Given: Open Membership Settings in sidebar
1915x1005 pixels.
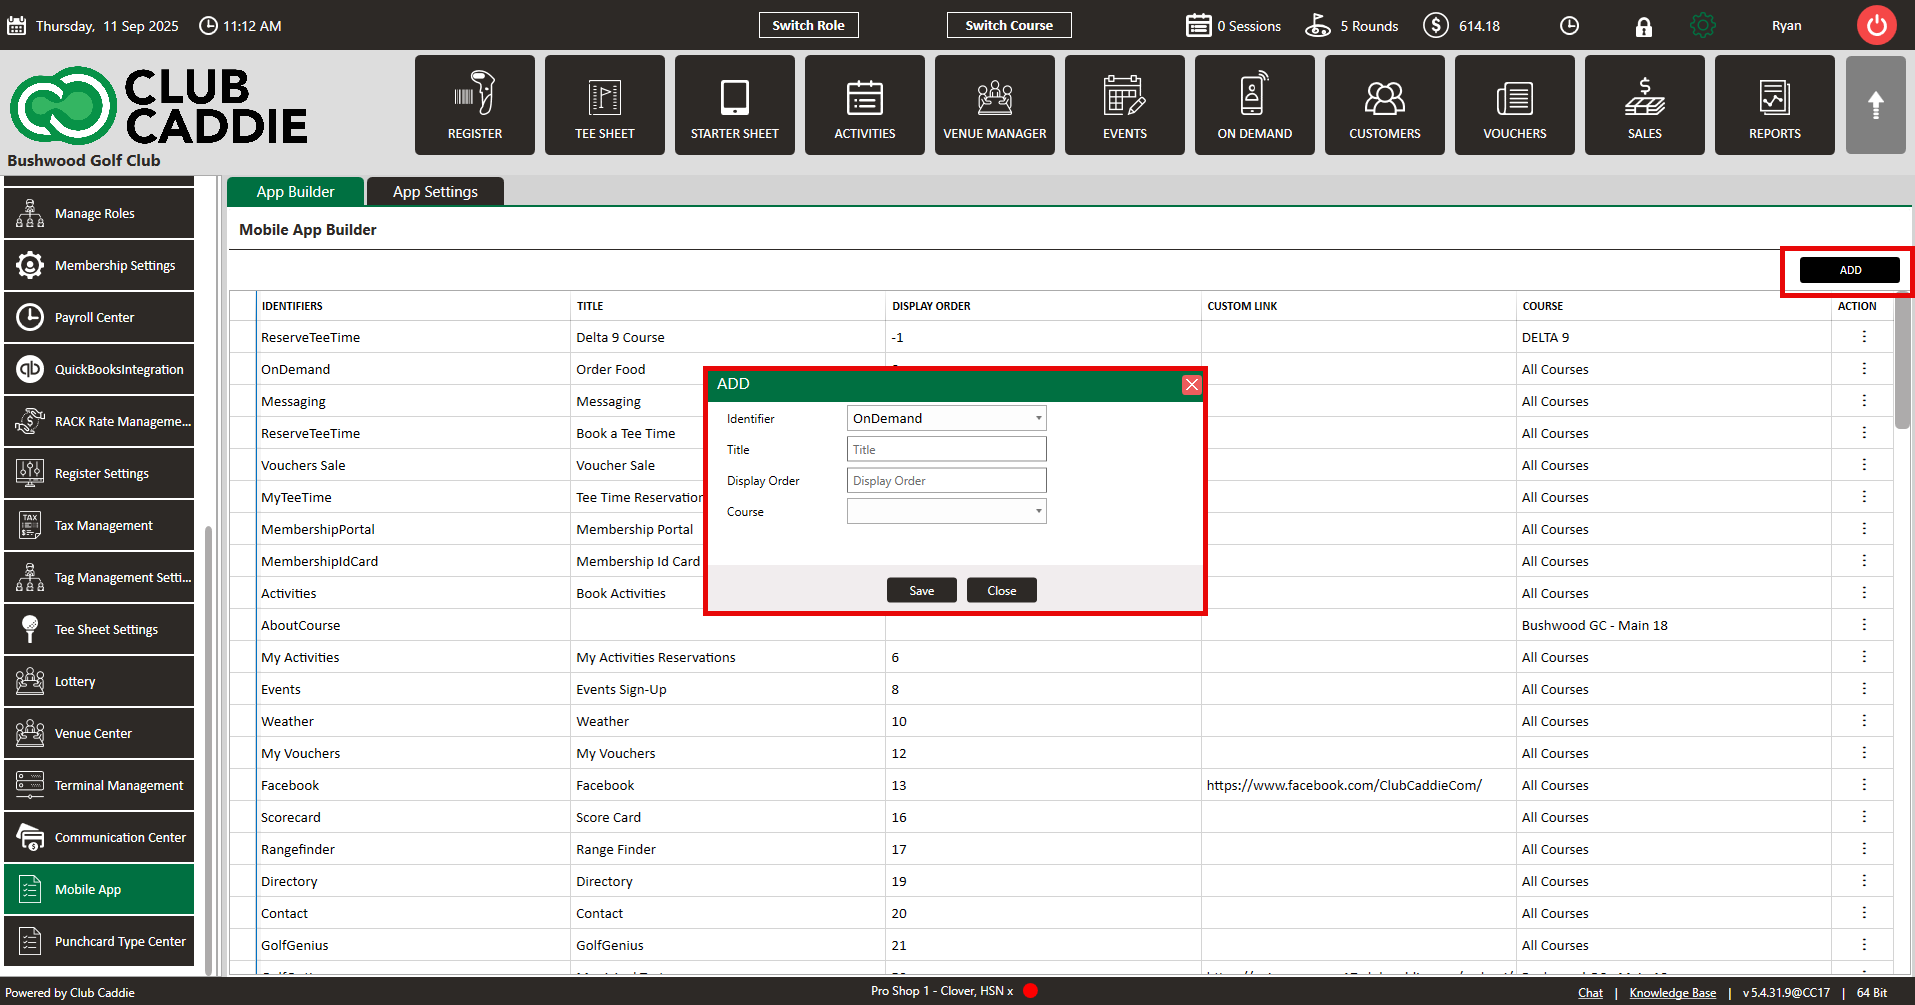Looking at the screenshot, I should click(x=99, y=265).
